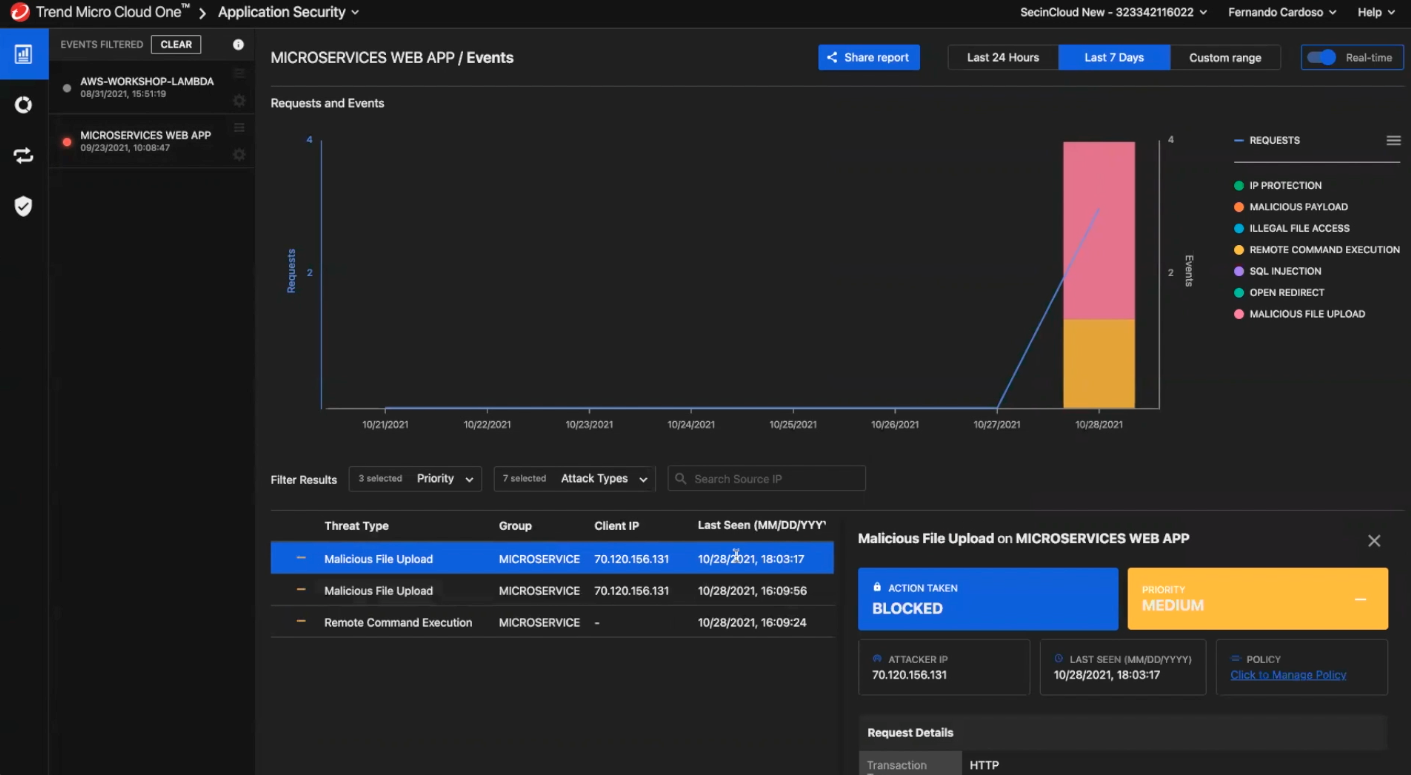Focus the Search Source IP field

(x=767, y=479)
